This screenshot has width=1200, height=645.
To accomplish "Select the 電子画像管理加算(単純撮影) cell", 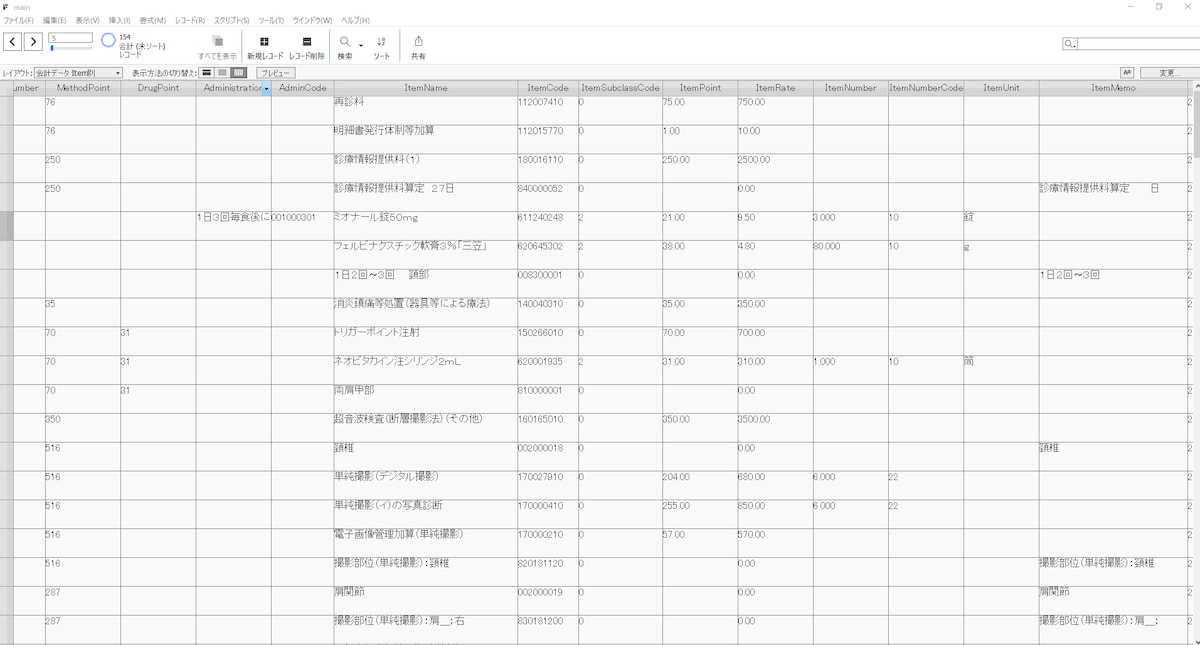I will pyautogui.click(x=425, y=544).
